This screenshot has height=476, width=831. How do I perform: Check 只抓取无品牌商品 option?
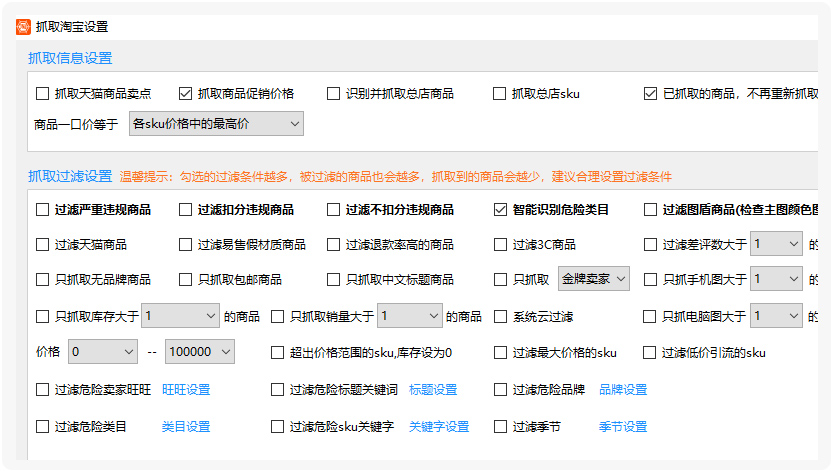[42, 279]
